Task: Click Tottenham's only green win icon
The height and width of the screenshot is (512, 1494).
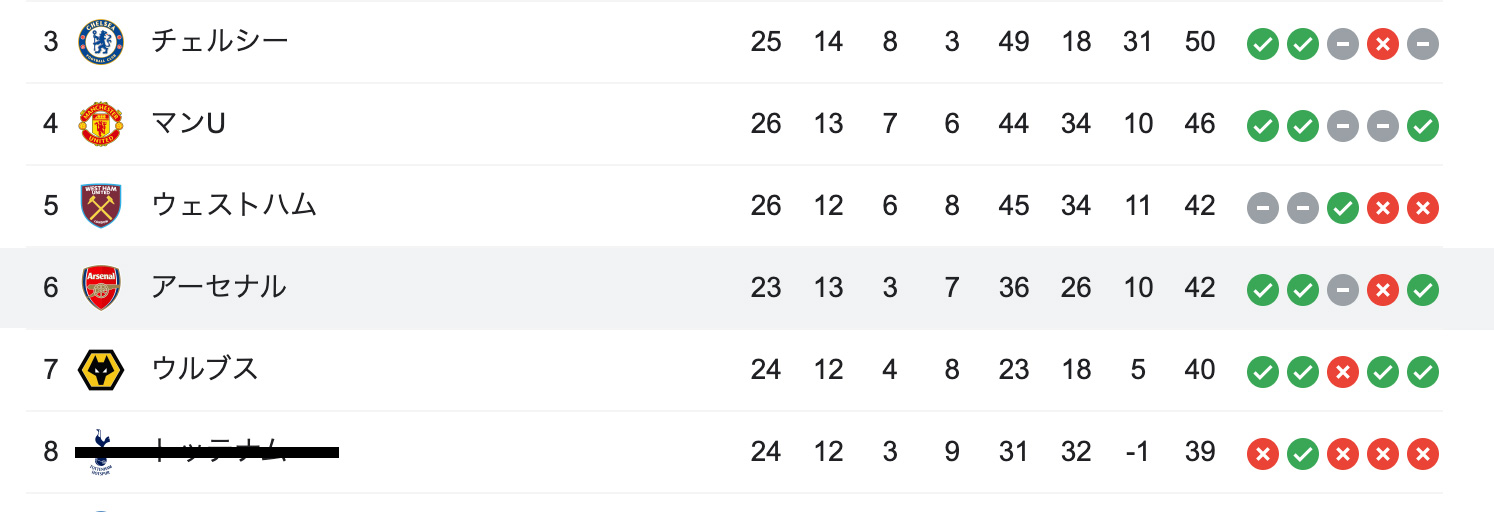Action: (x=1303, y=454)
